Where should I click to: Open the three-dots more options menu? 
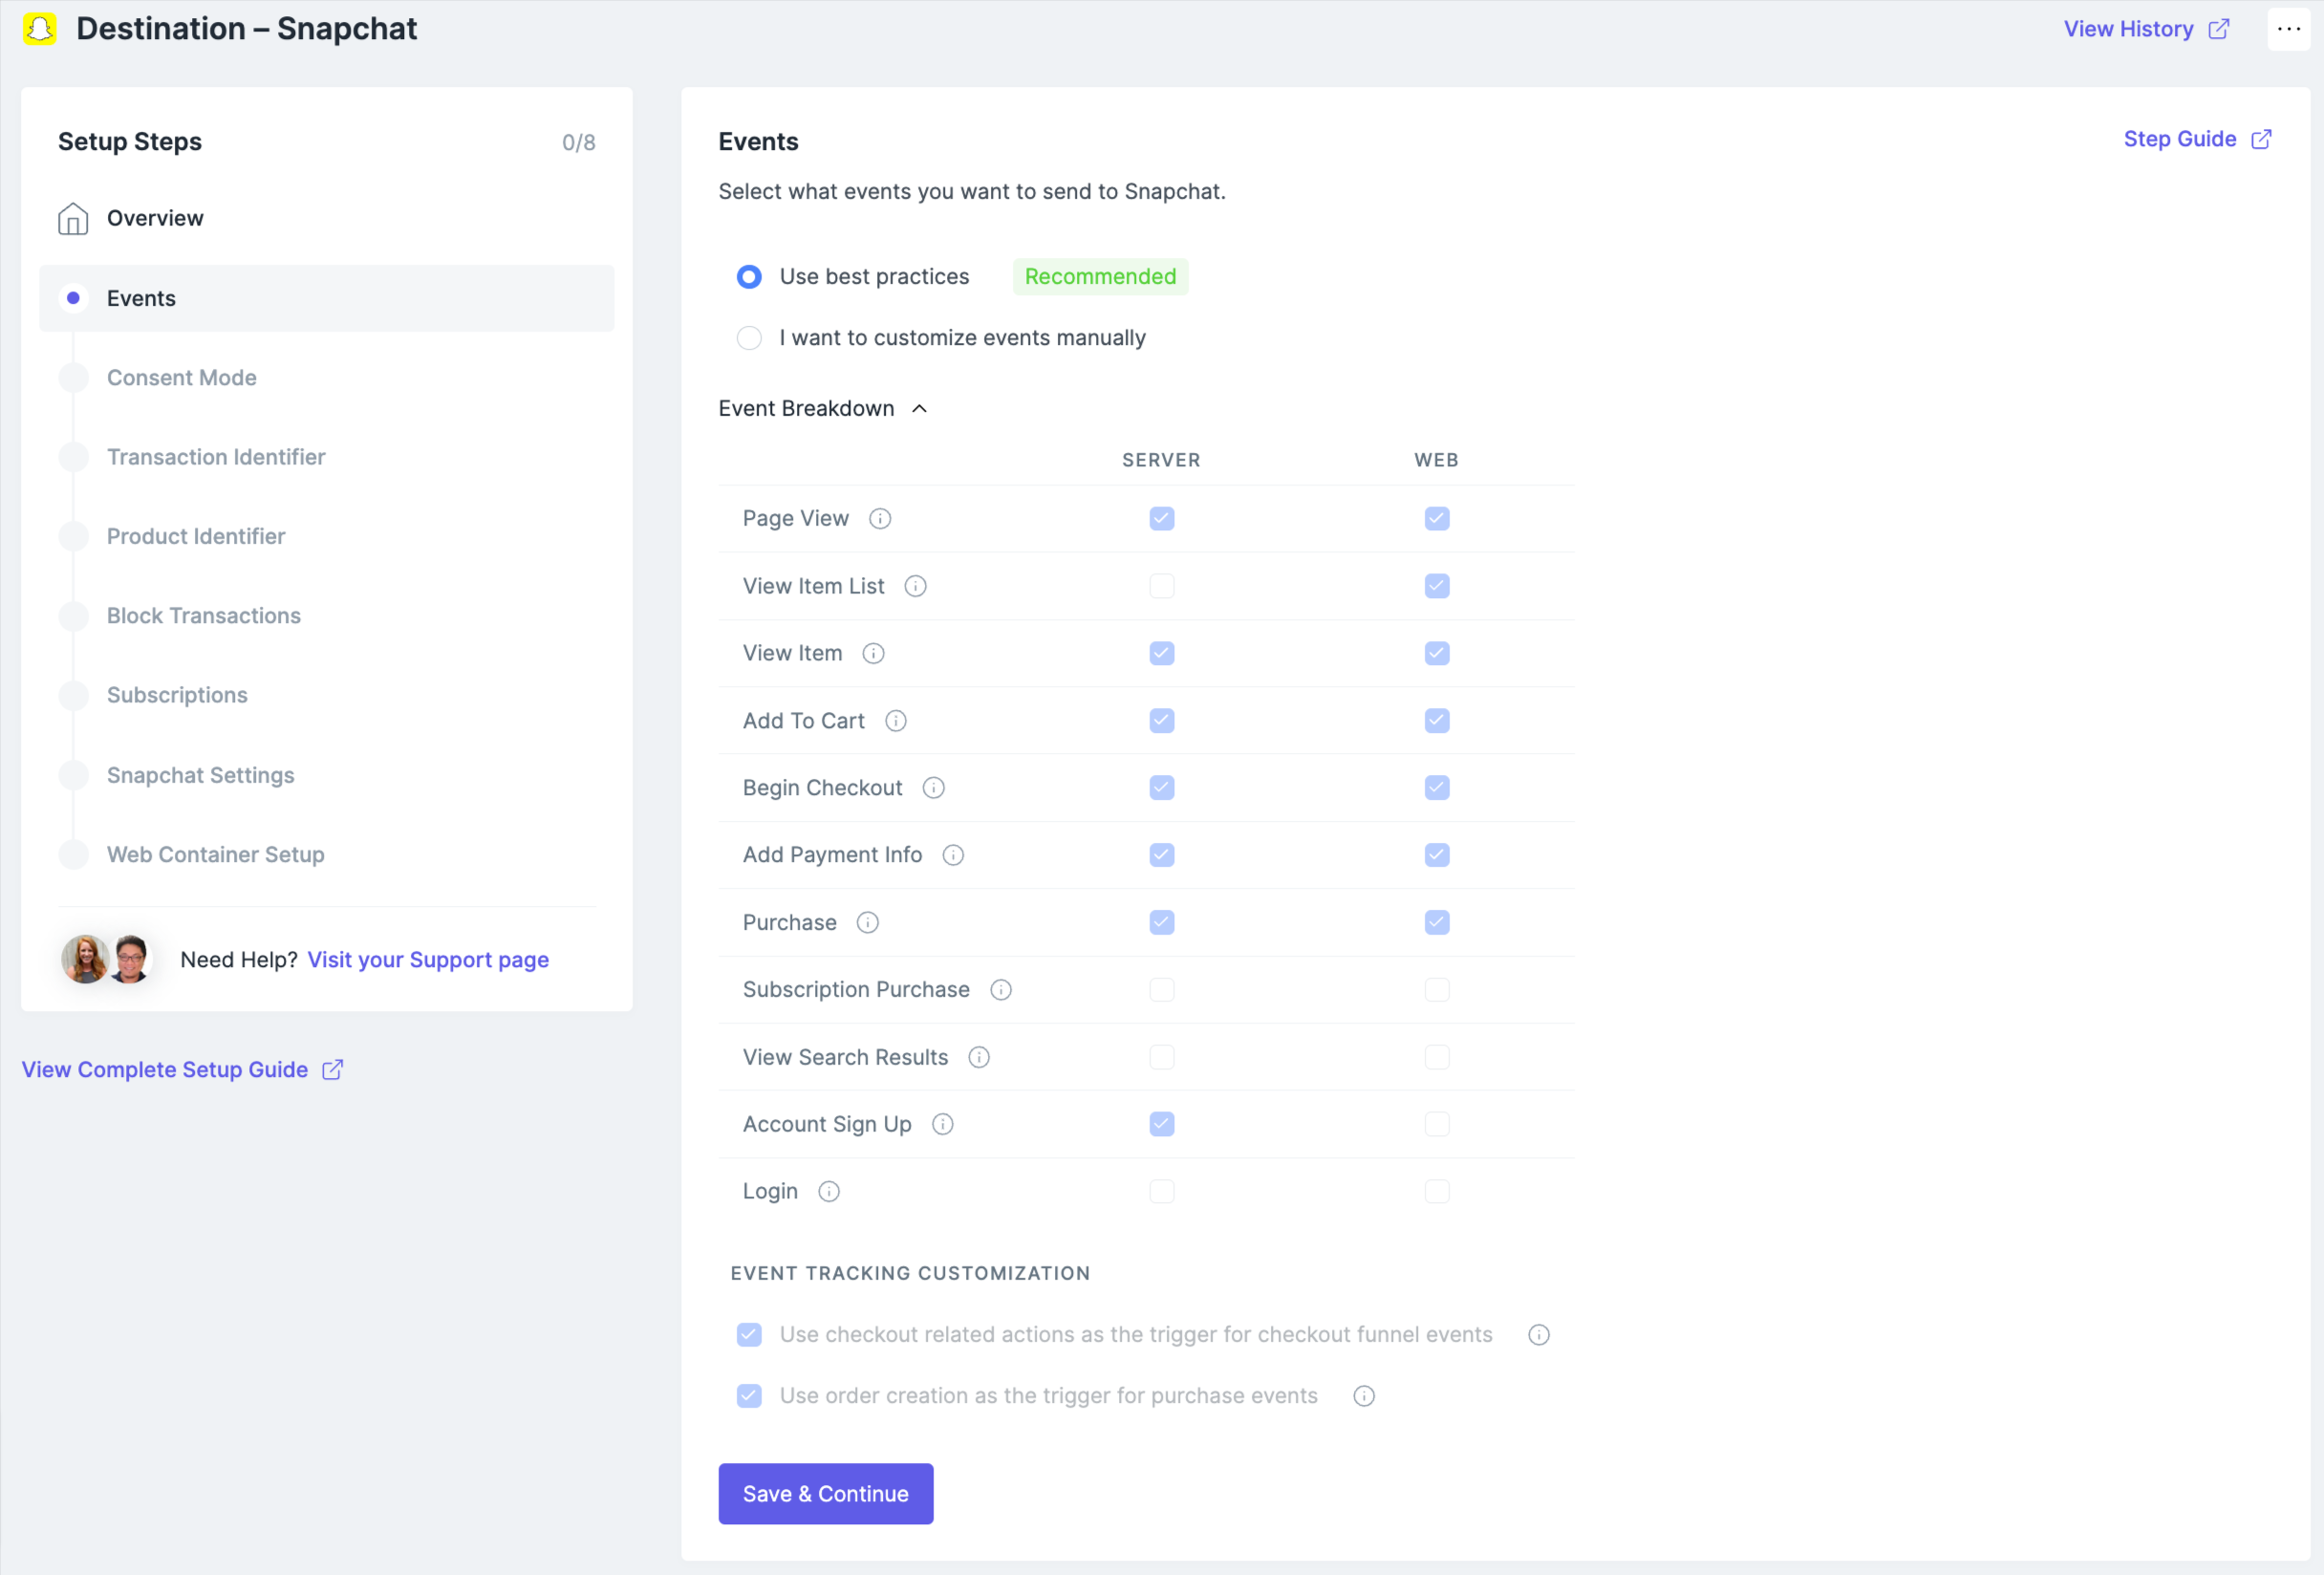coord(2288,29)
